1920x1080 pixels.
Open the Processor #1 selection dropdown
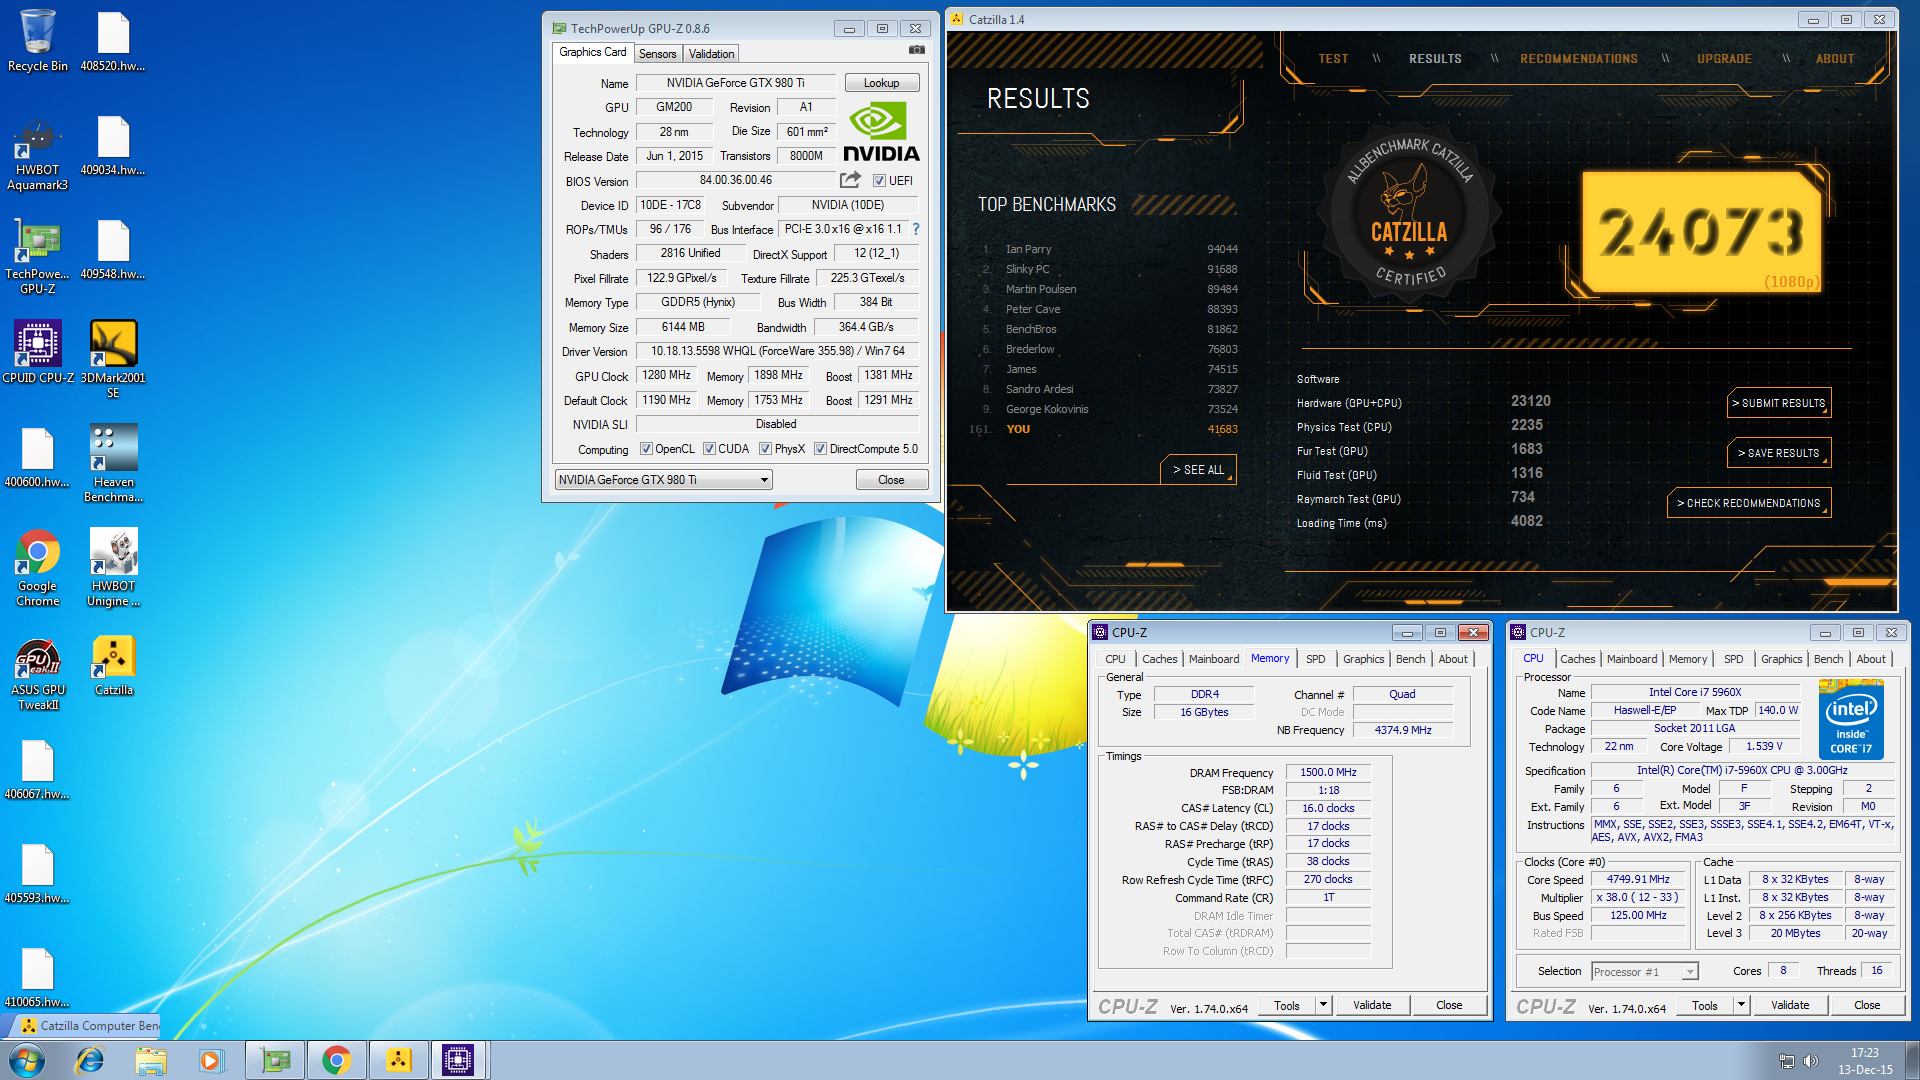(1645, 971)
